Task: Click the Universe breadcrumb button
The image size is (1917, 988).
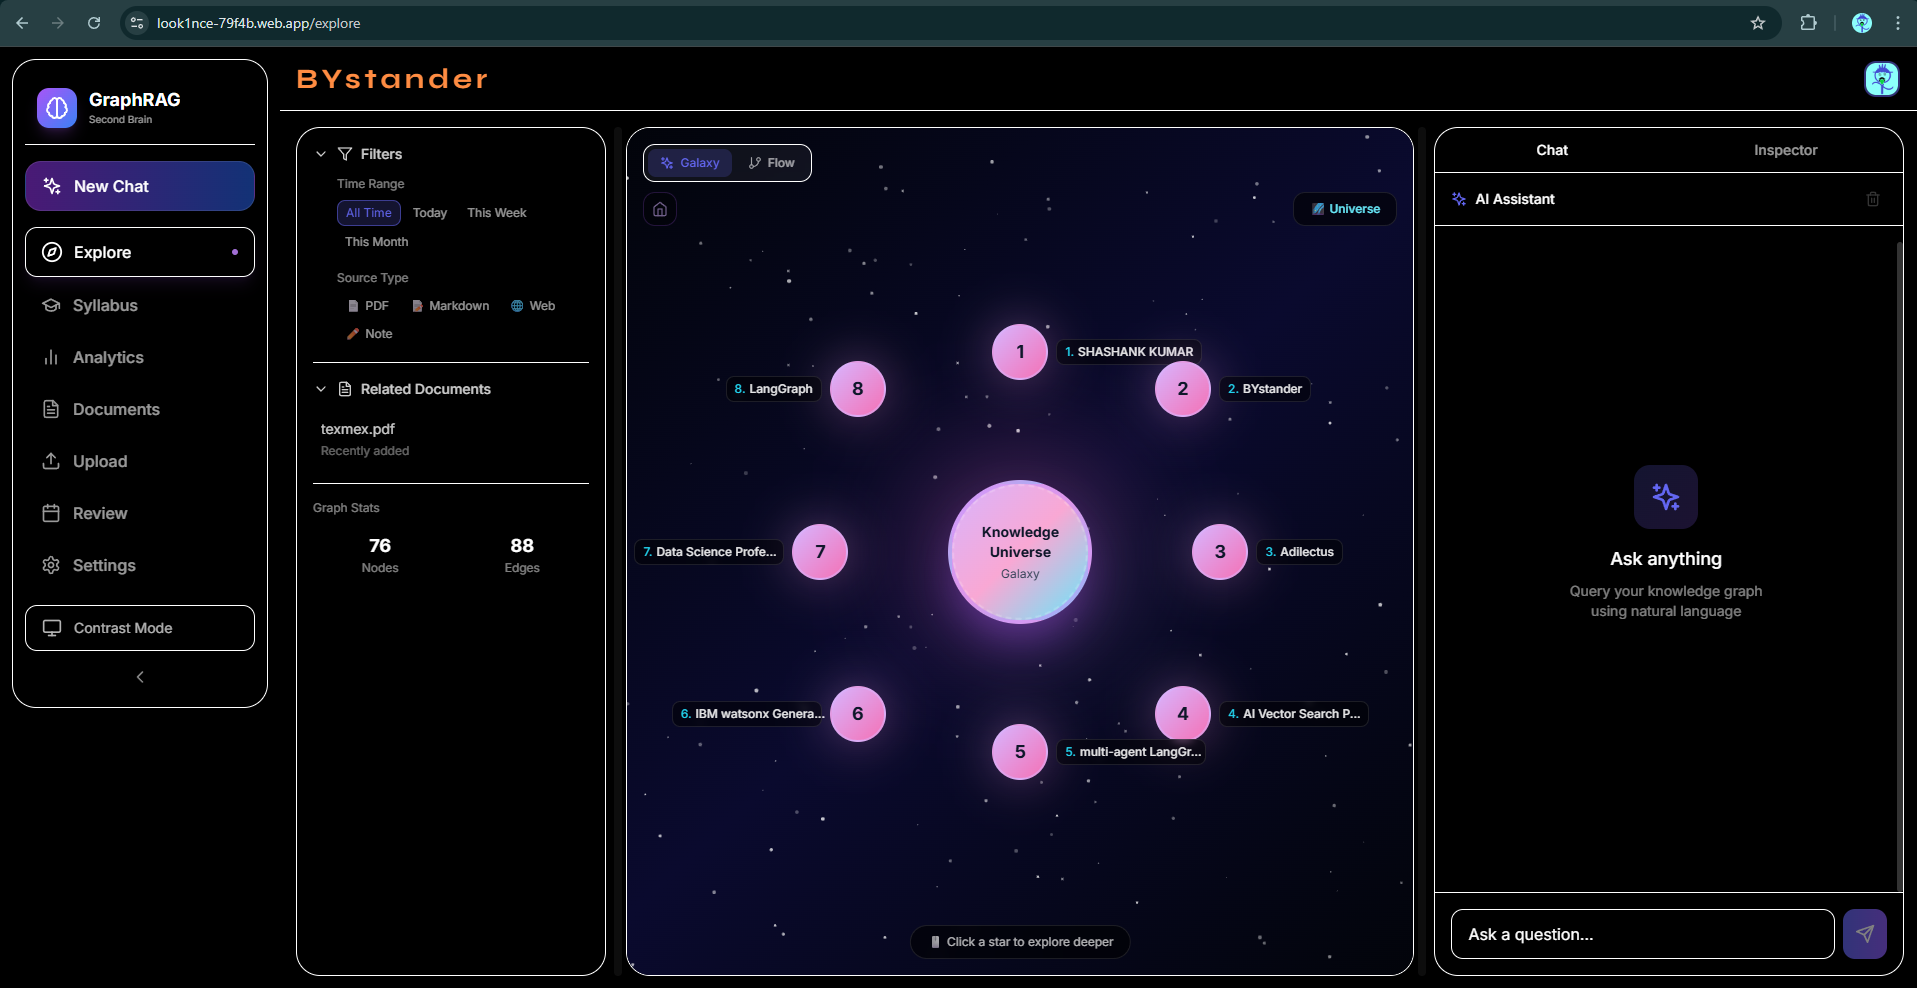Action: pyautogui.click(x=1345, y=209)
